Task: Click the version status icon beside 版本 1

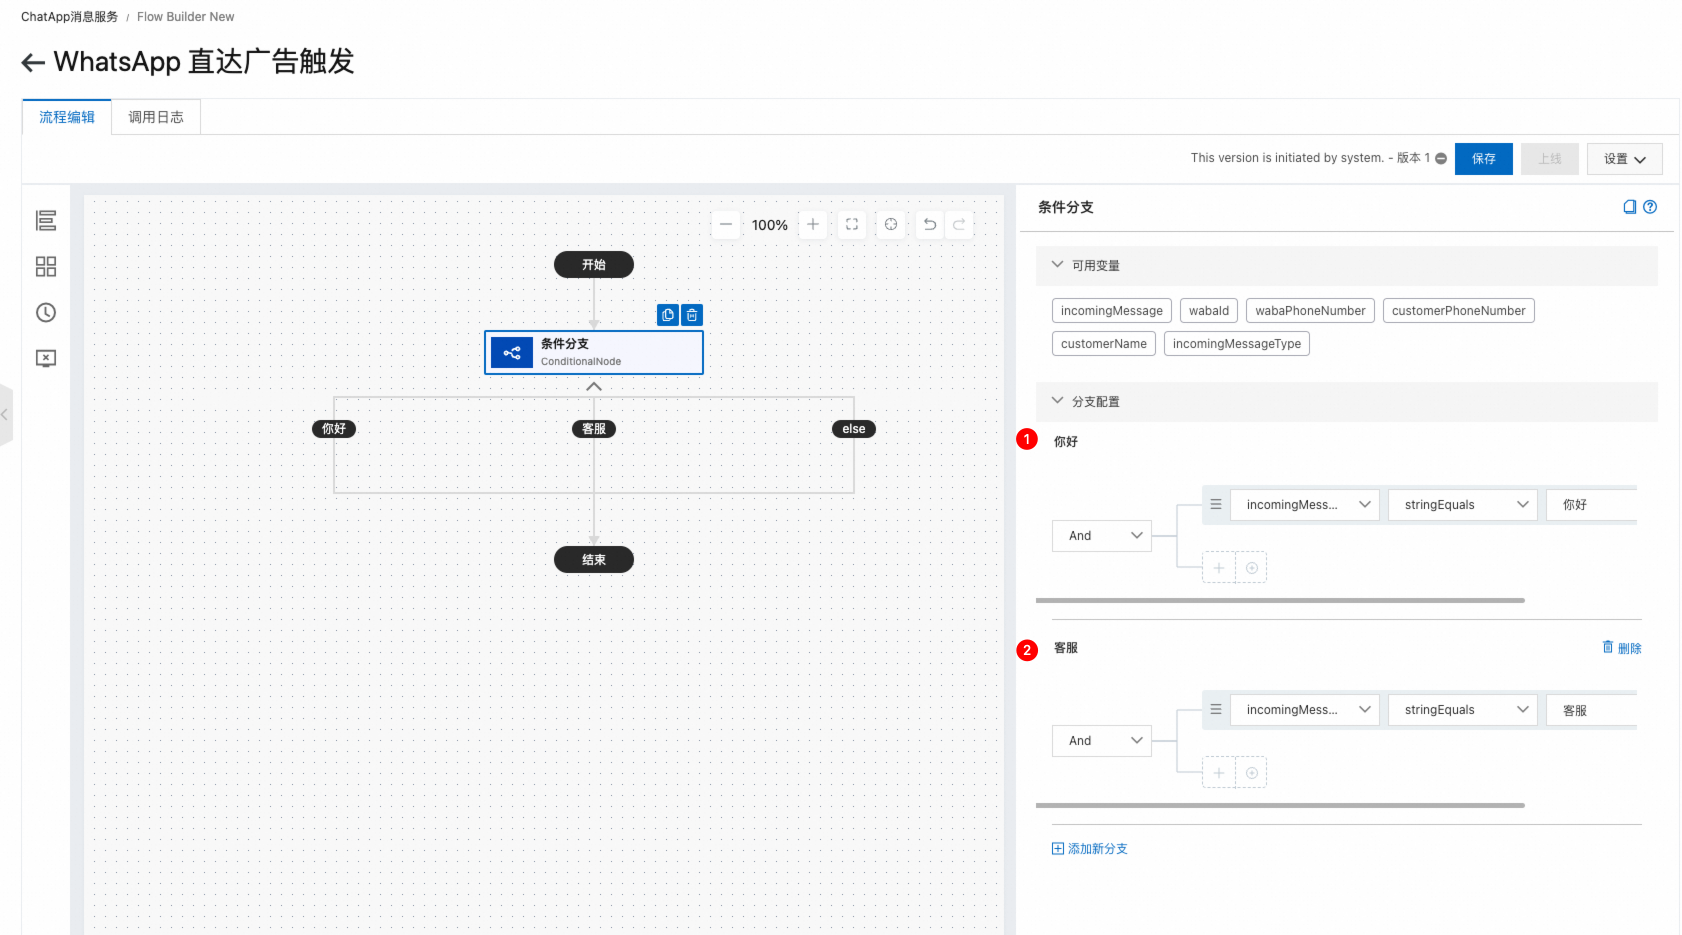Action: tap(1441, 158)
